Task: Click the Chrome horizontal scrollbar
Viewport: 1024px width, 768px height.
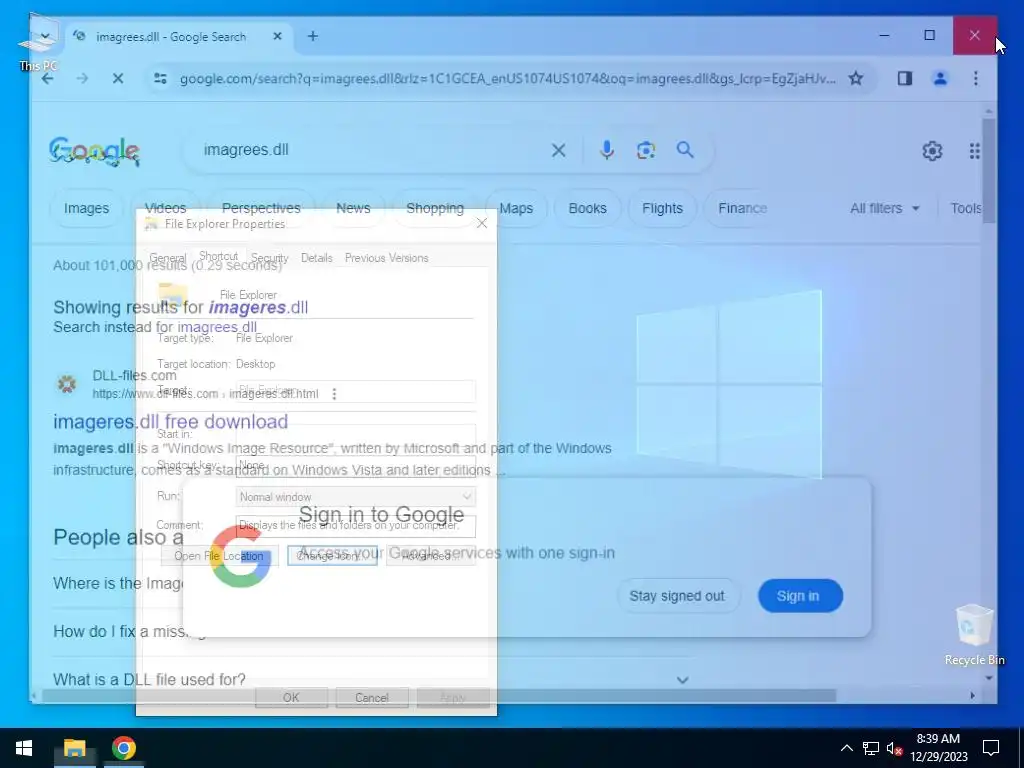Action: coord(439,696)
